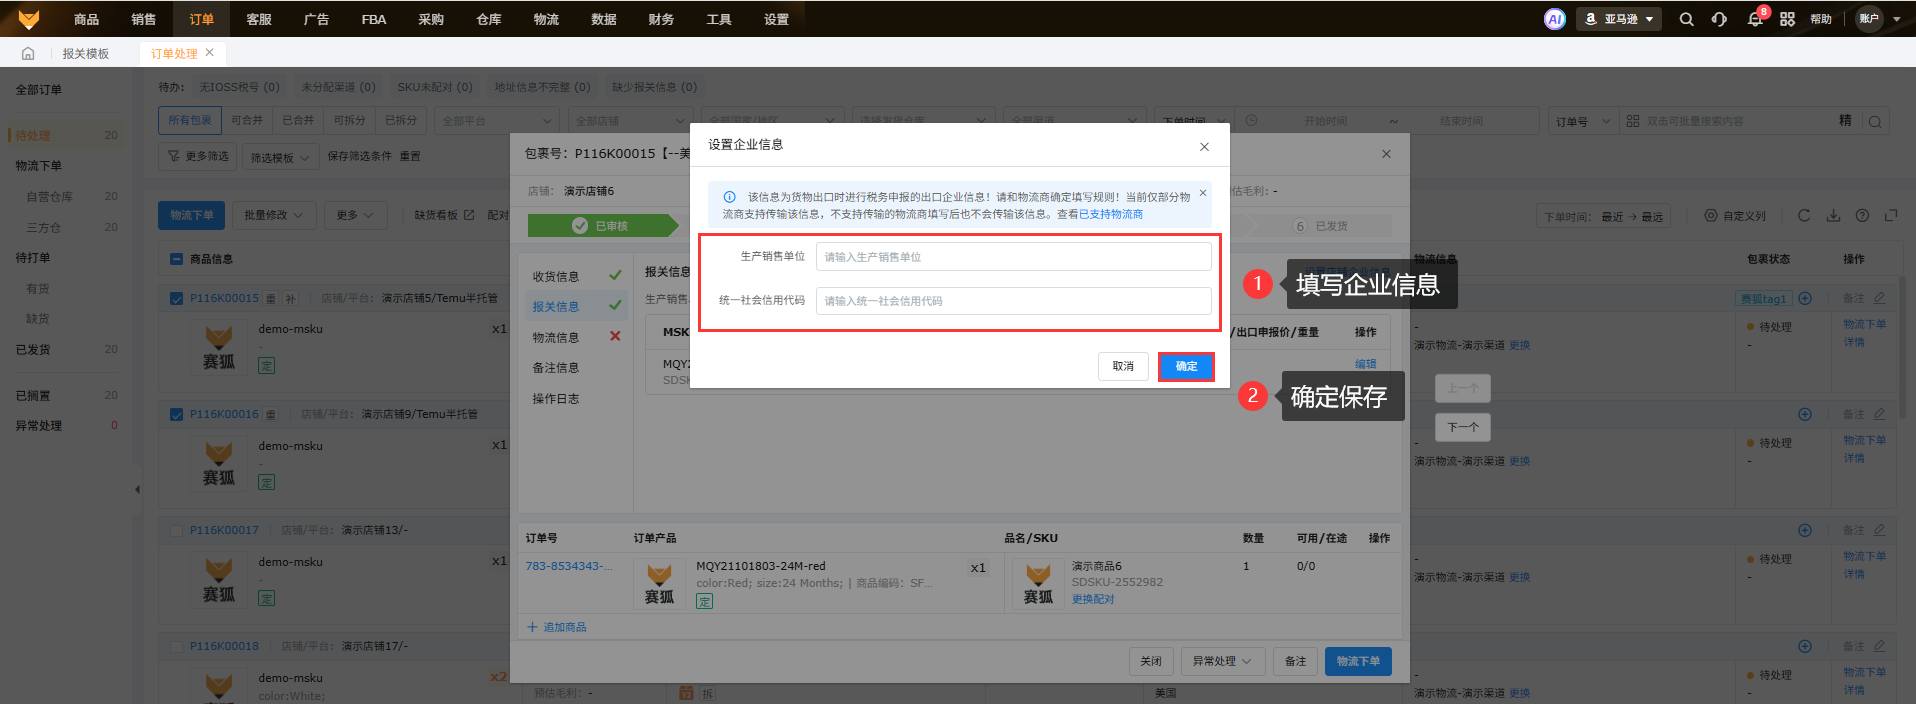Viewport: 1916px width, 704px height.
Task: Click the 生产销售单位 input field
Action: click(x=1013, y=257)
